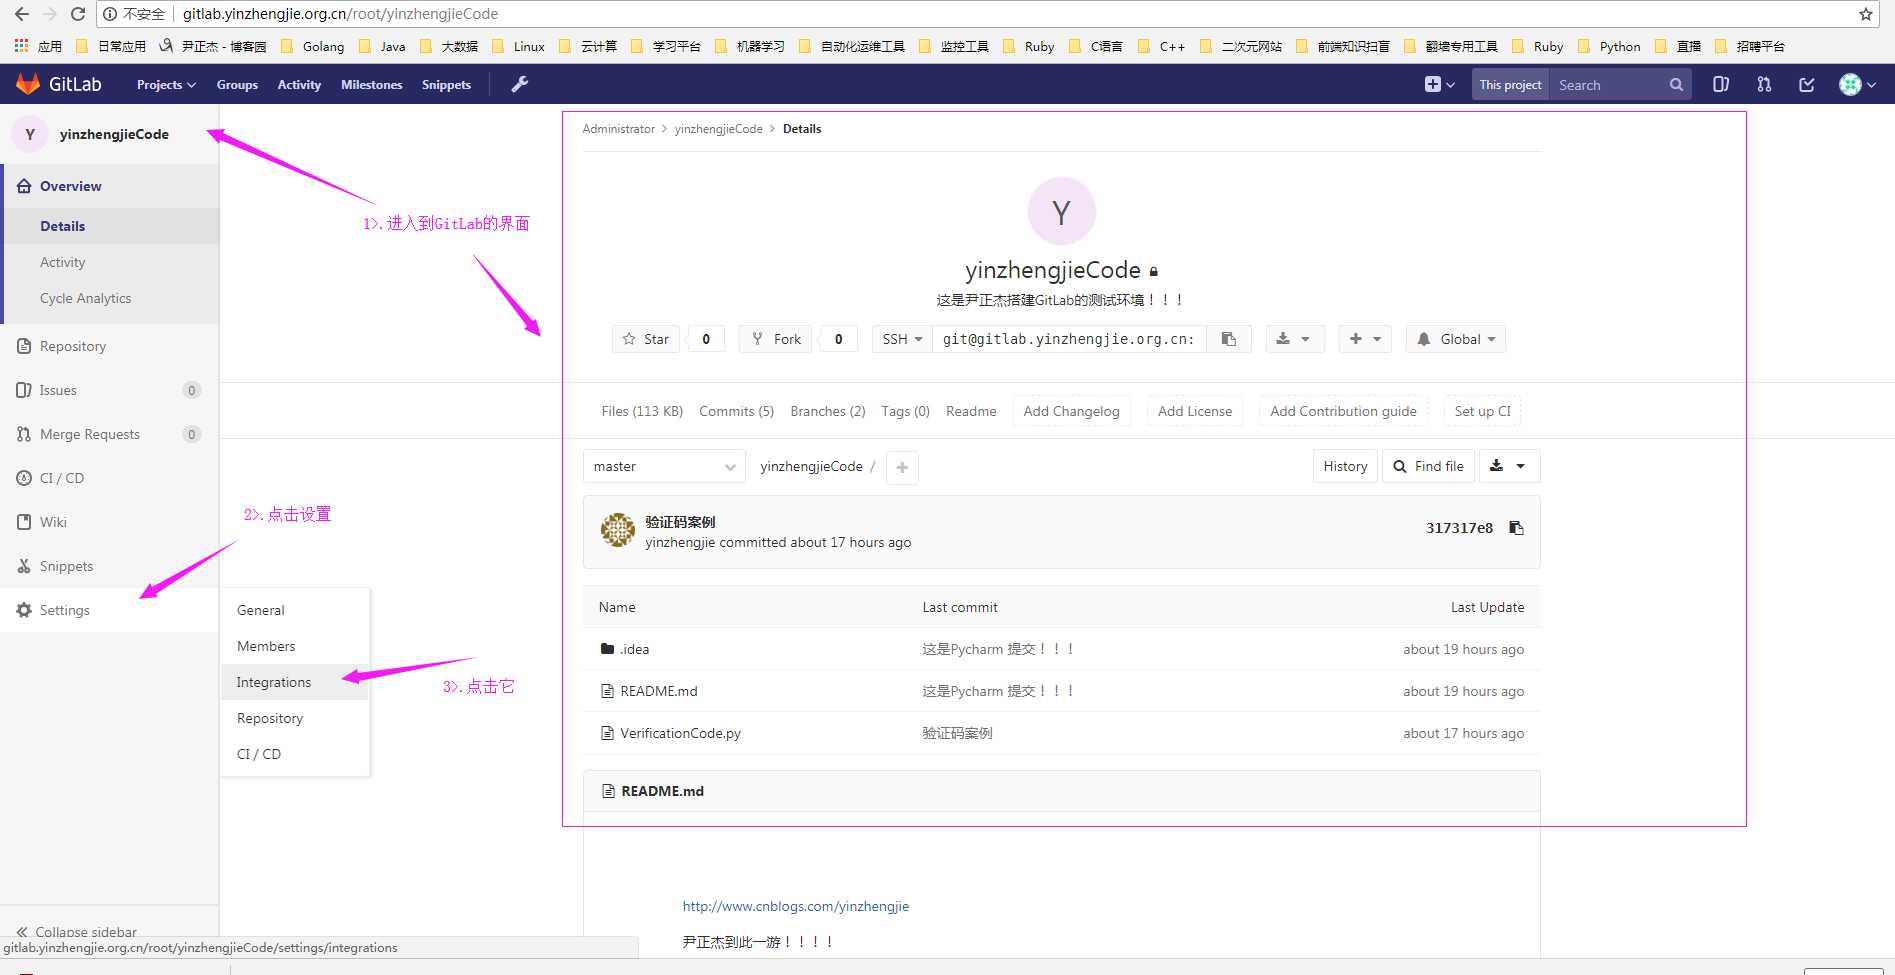Click the browser back arrow
Image resolution: width=1895 pixels, height=975 pixels.
pyautogui.click(x=22, y=14)
